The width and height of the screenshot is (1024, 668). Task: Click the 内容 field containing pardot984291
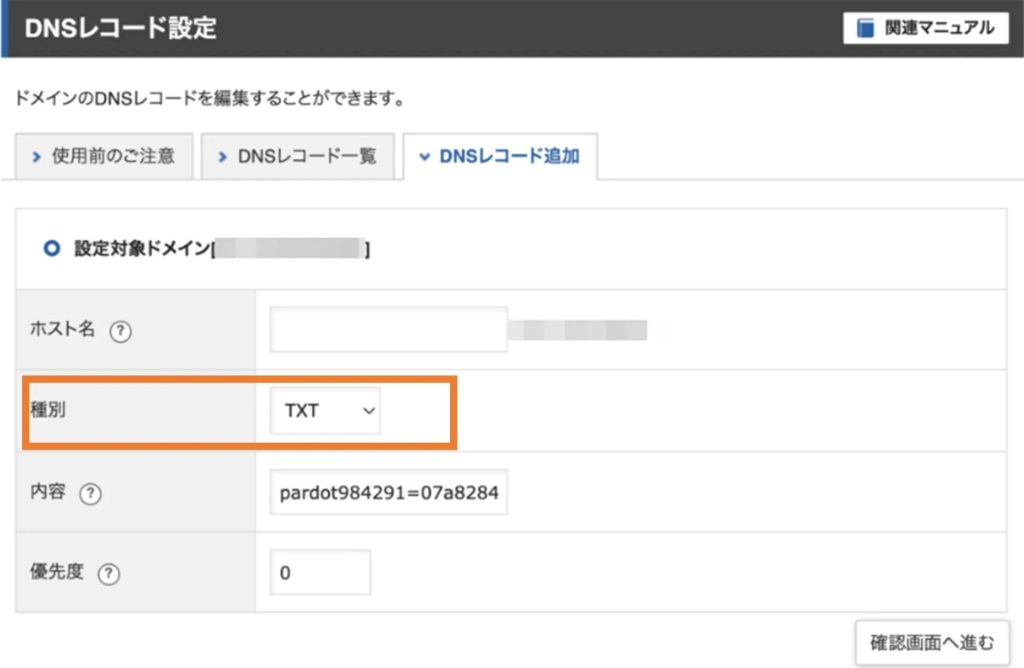[x=389, y=492]
